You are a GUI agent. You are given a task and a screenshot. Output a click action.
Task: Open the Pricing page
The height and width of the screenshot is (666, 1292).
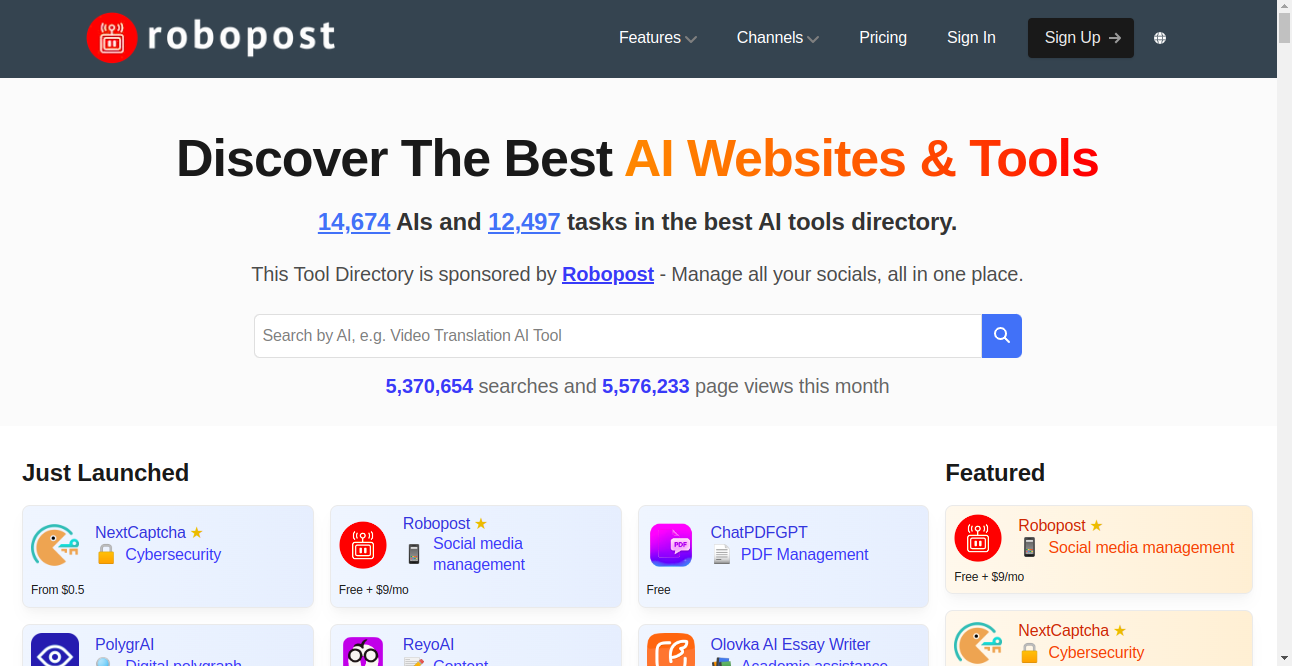(x=883, y=38)
